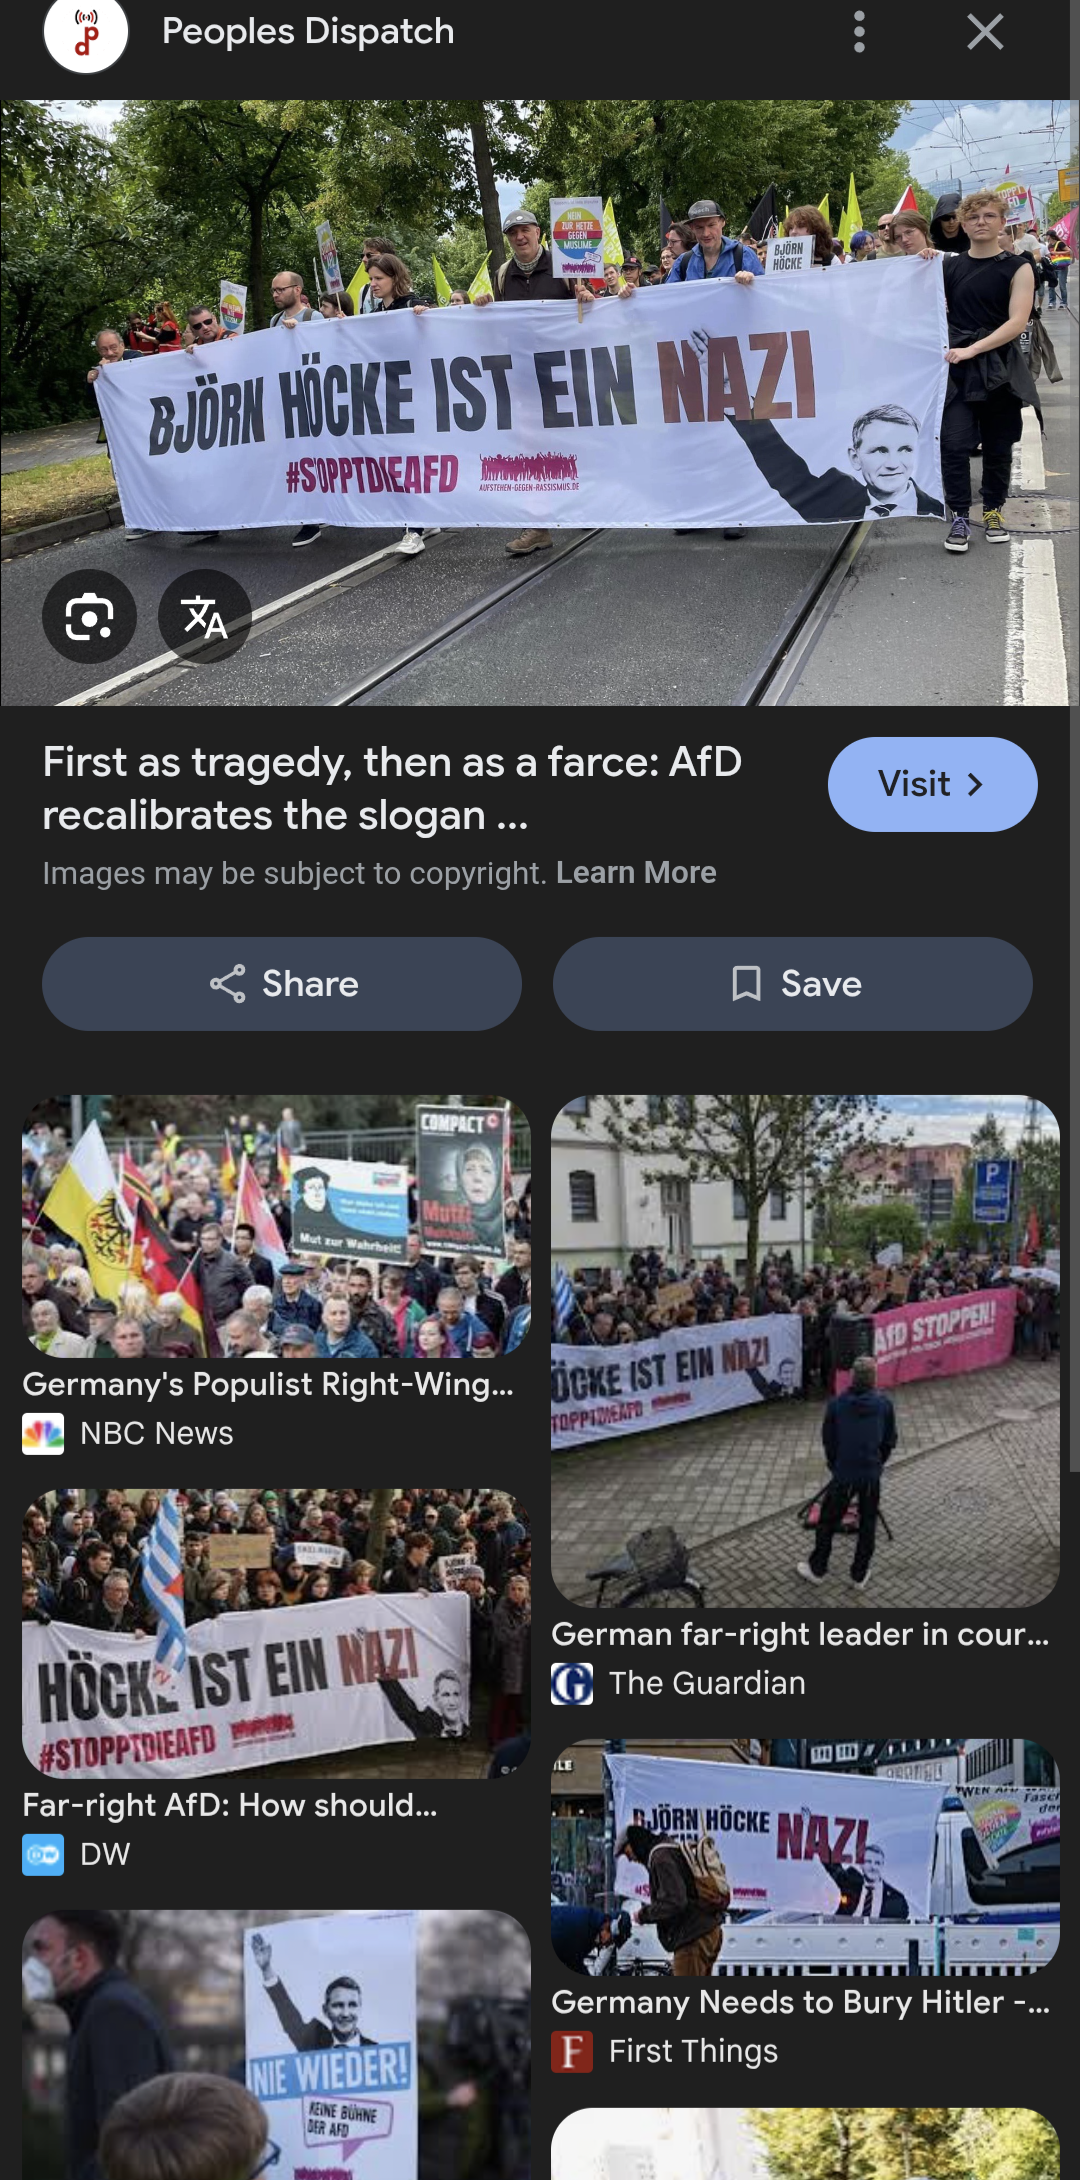Click the DW source icon
1080x2180 pixels.
tap(43, 1855)
